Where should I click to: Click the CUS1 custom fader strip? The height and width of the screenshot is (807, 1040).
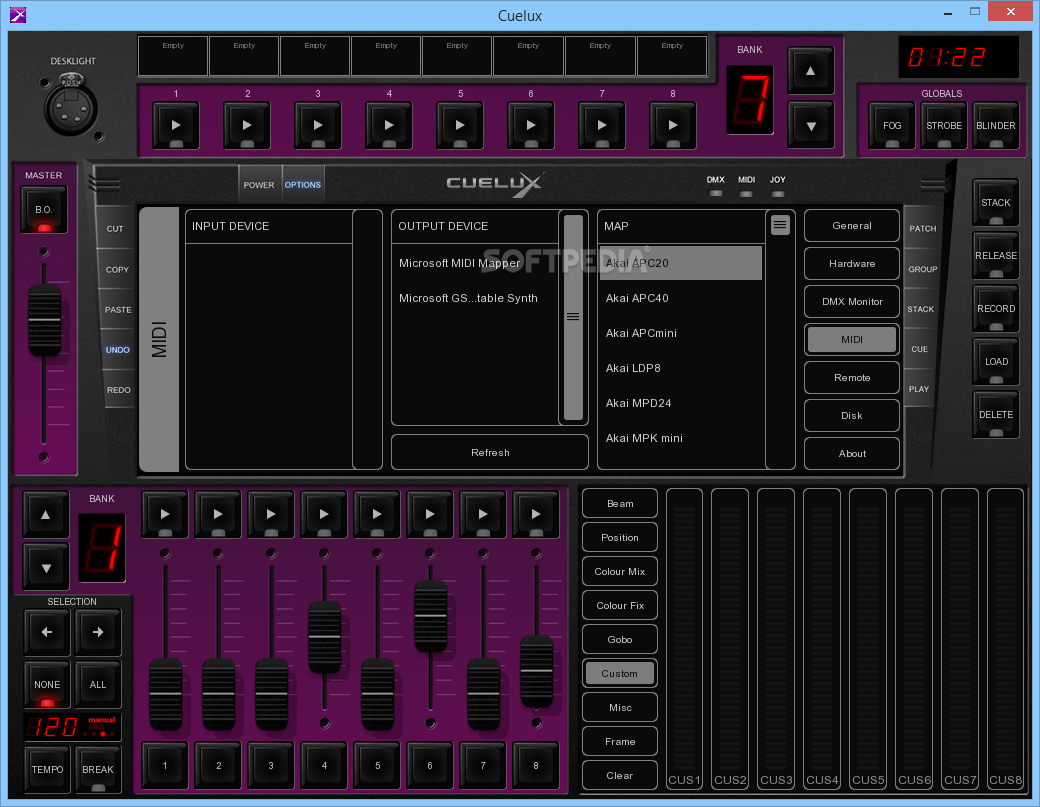click(684, 639)
